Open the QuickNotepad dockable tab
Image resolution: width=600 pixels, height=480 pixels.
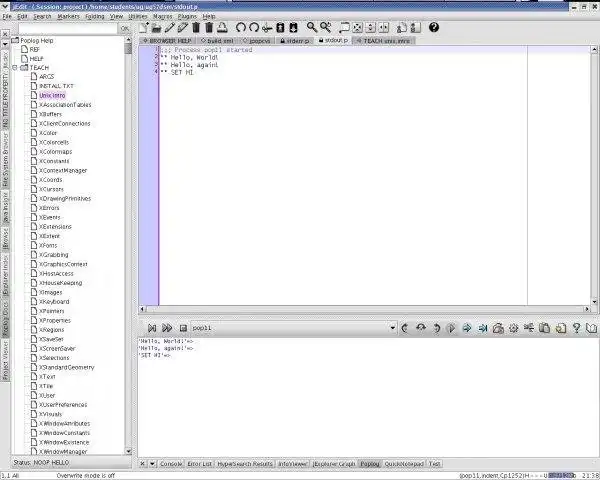pos(404,464)
